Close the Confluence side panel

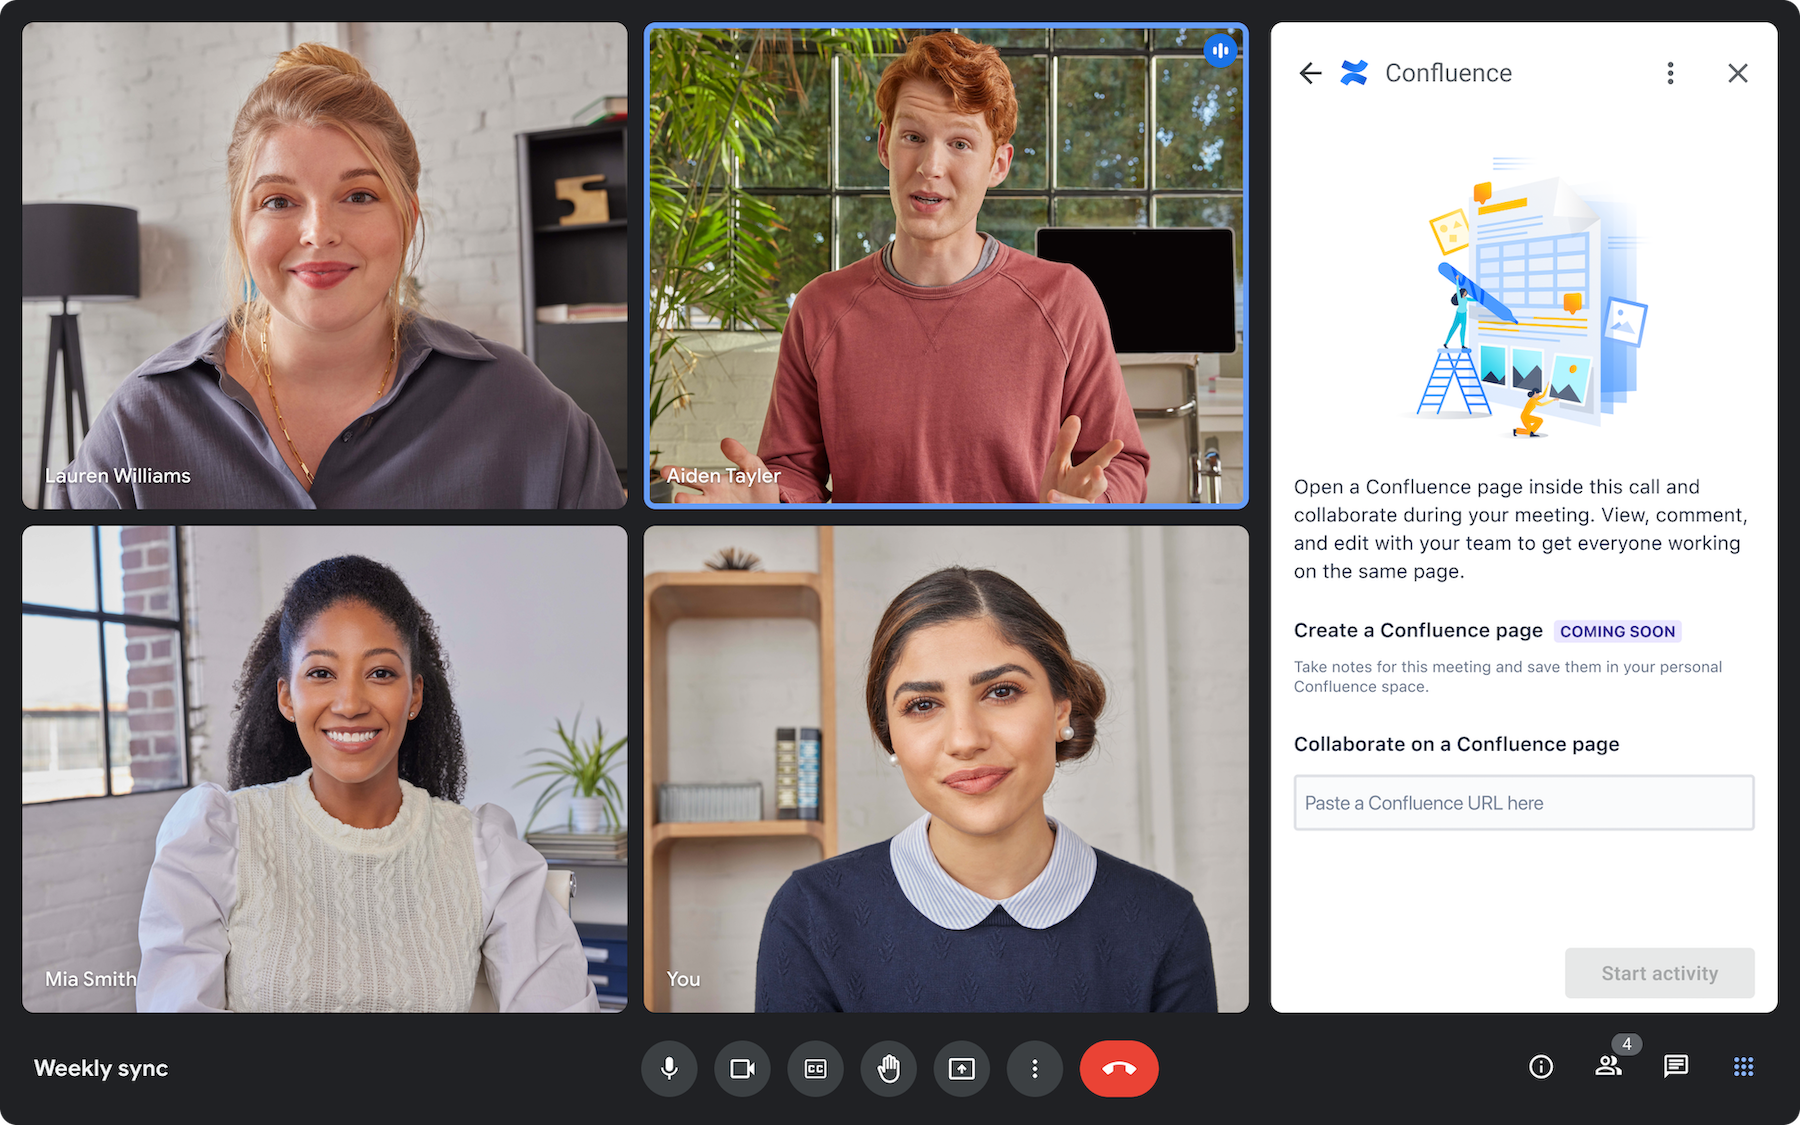click(1738, 73)
